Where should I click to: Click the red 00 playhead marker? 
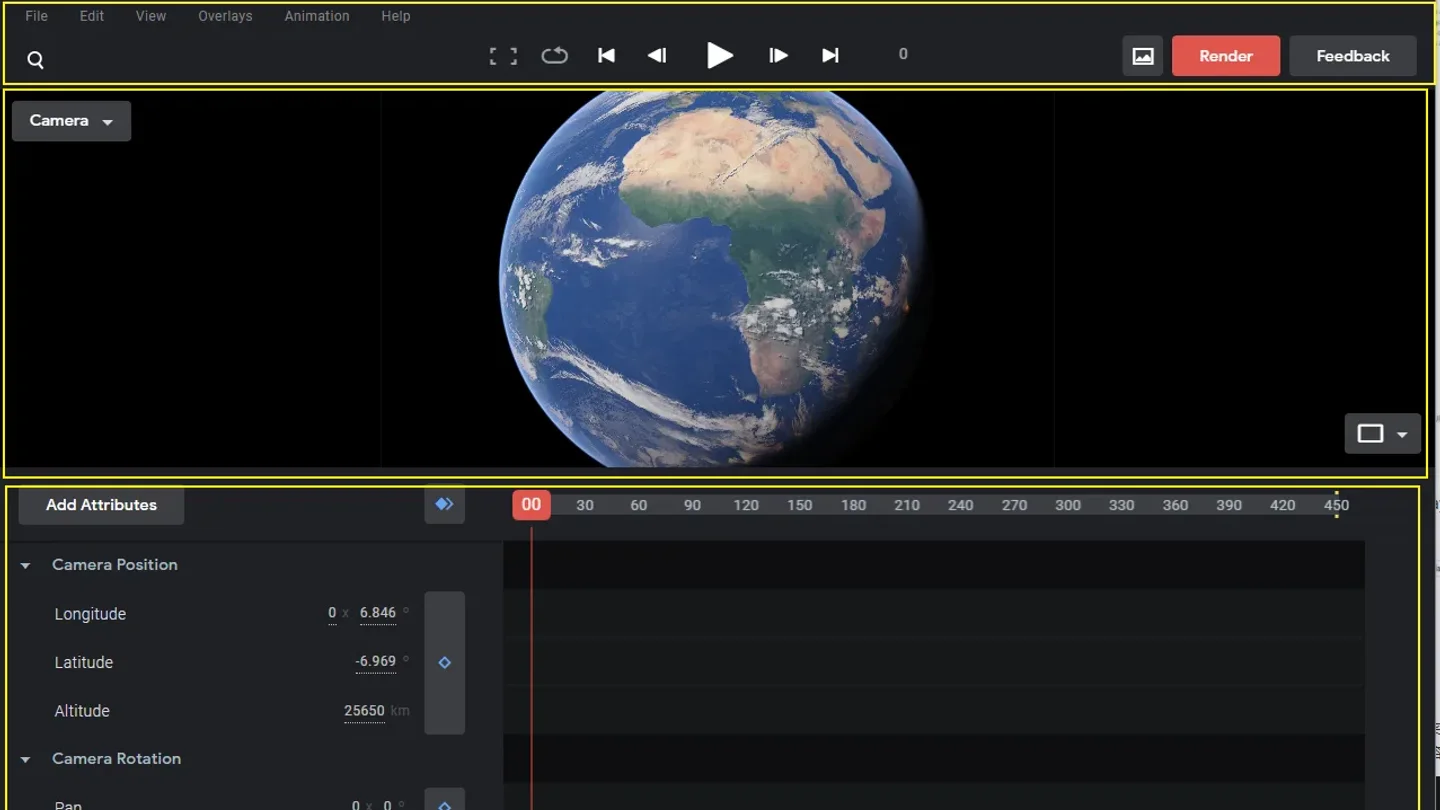[x=531, y=505]
